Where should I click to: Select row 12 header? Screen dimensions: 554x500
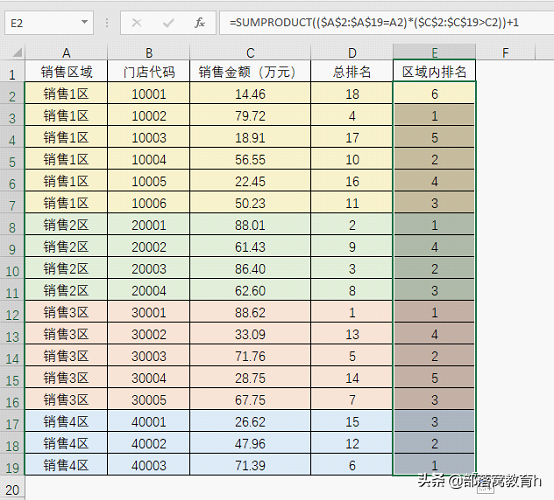click(12, 312)
